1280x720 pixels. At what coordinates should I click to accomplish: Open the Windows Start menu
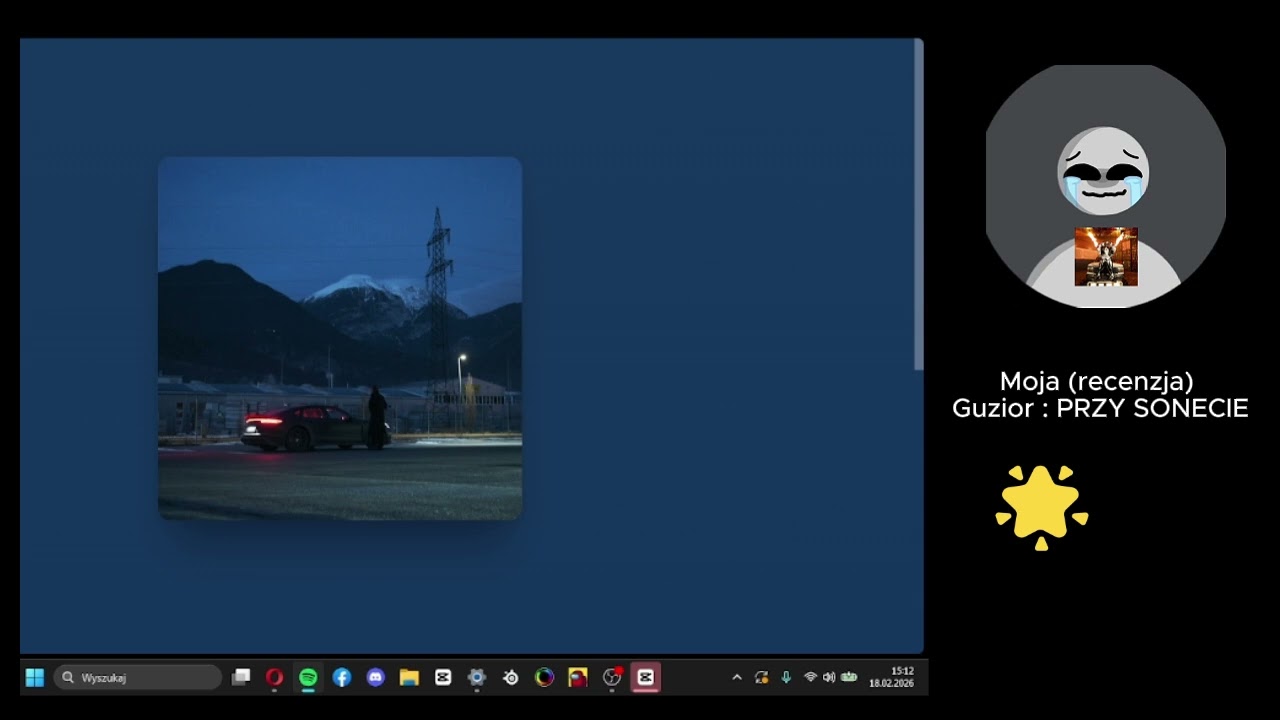coord(34,678)
